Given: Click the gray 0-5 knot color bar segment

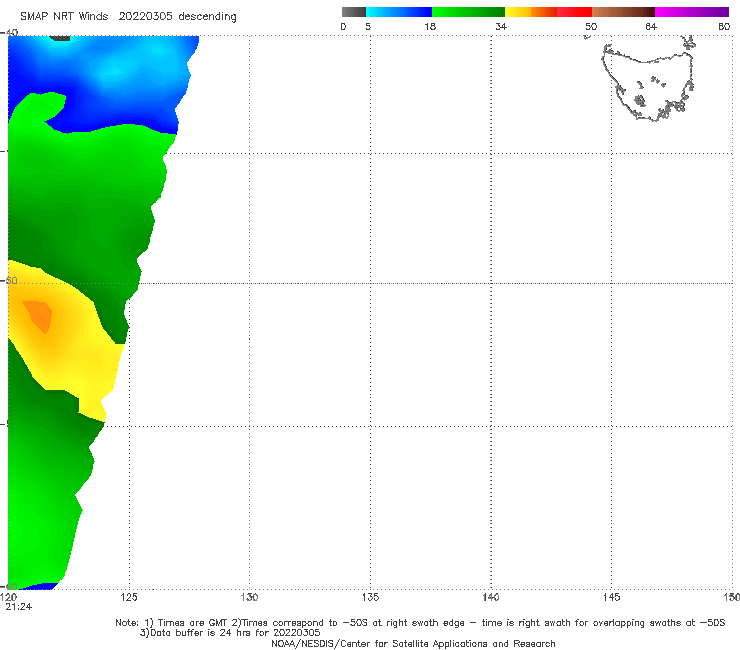Looking at the screenshot, I should [x=354, y=12].
